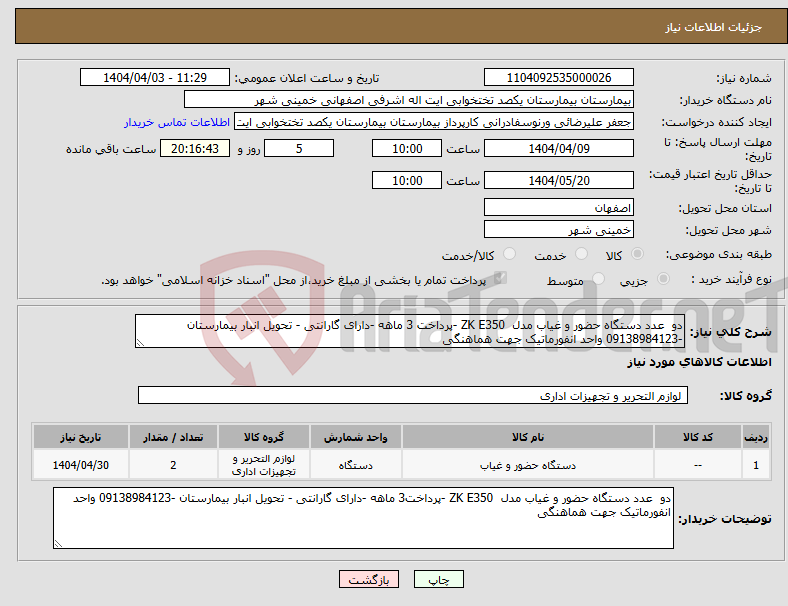Select the کالا radio button
This screenshot has width=788, height=606.
click(637, 254)
